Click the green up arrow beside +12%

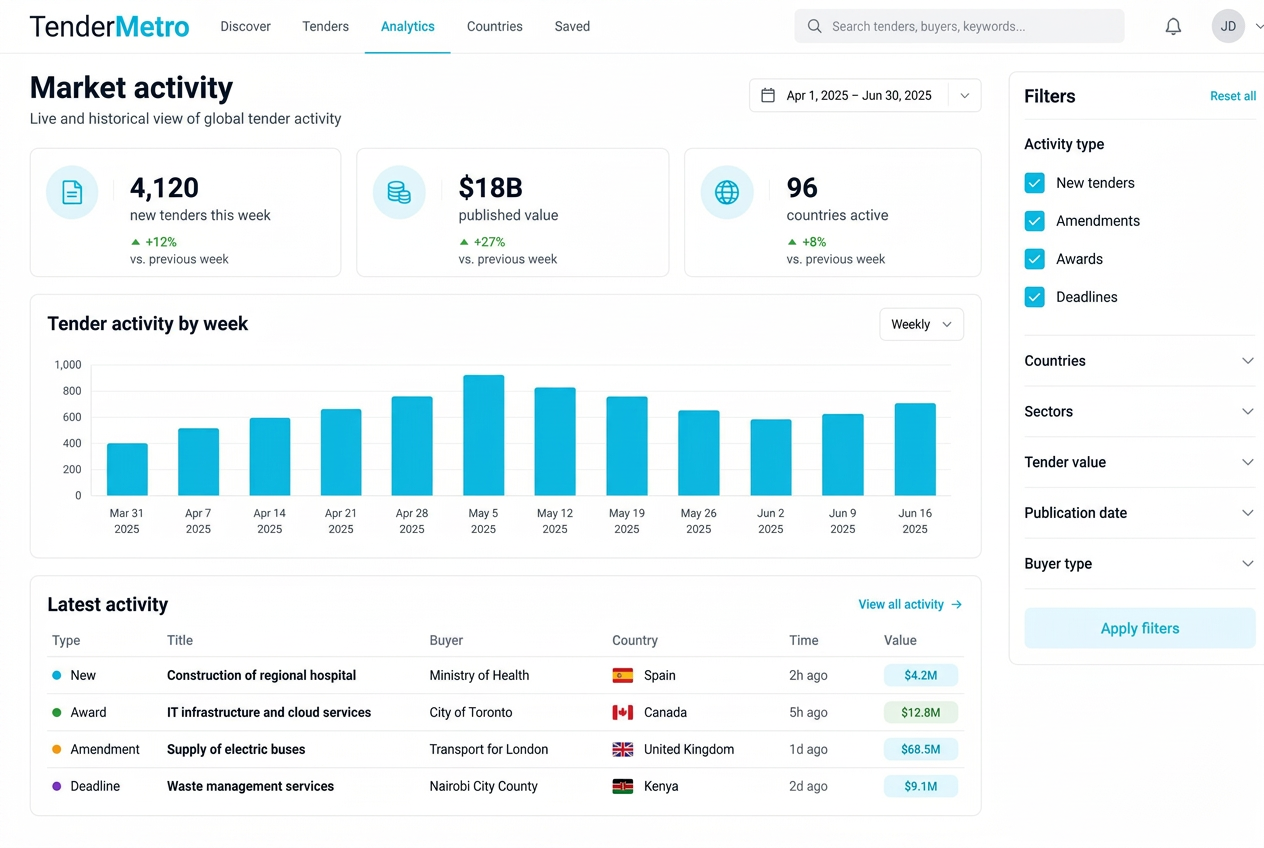pos(135,242)
